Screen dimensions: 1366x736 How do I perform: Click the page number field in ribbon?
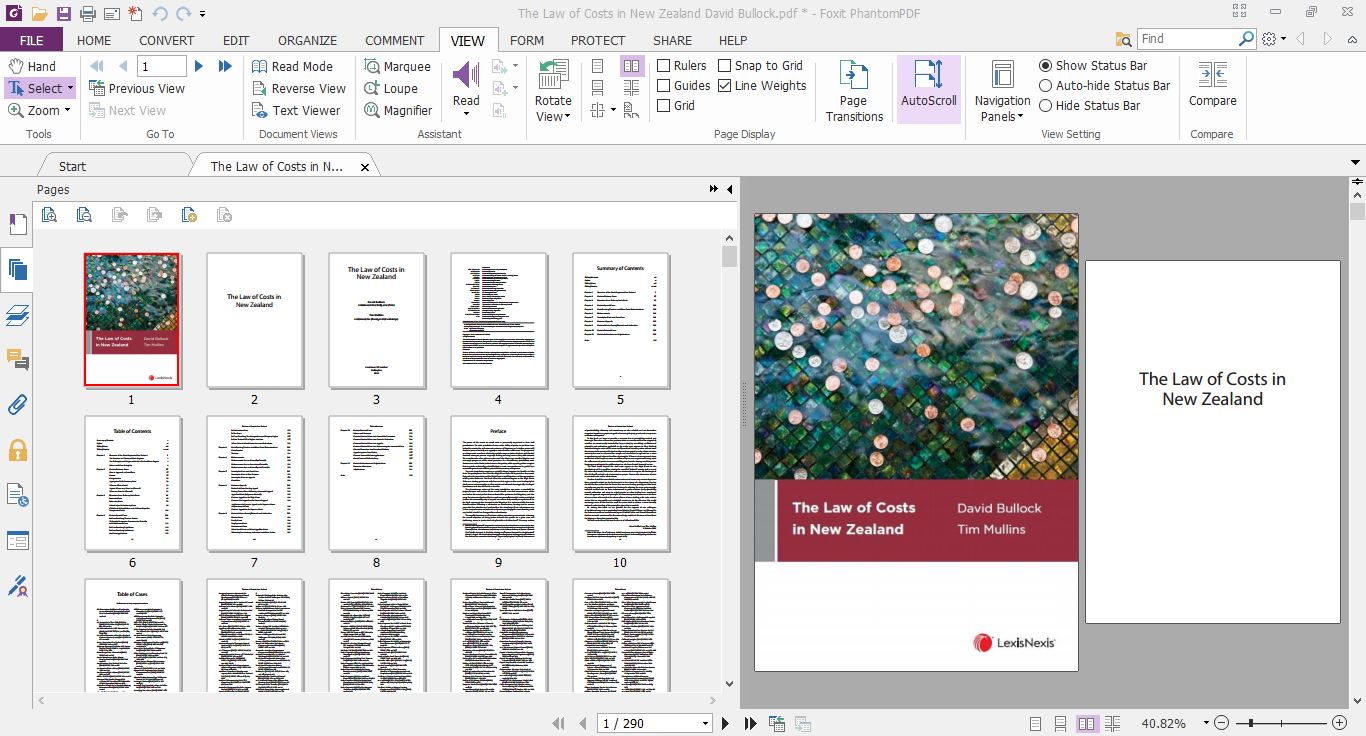162,66
